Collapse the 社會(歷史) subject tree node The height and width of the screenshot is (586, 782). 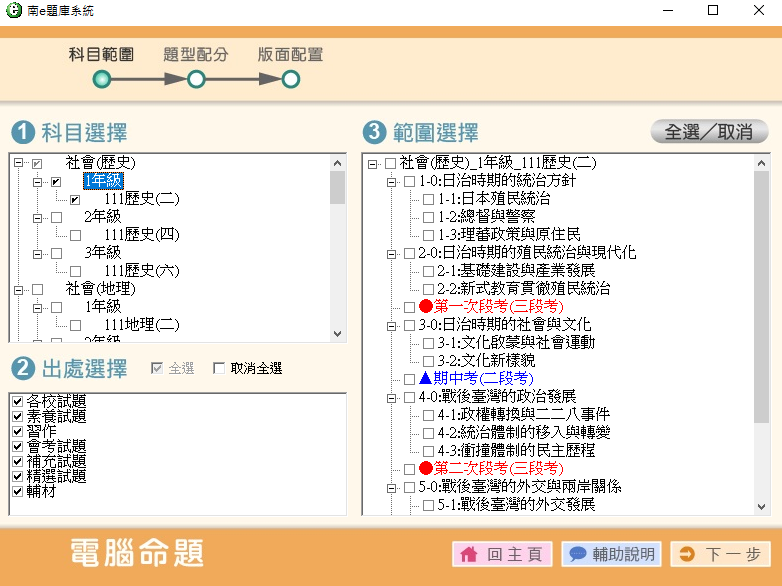[x=18, y=163]
